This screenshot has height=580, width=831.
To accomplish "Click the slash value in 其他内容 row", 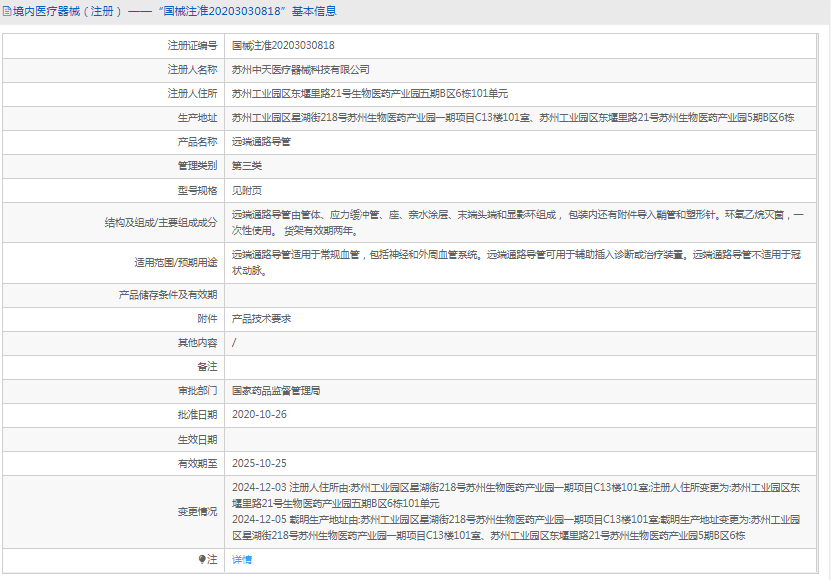I will (234, 343).
